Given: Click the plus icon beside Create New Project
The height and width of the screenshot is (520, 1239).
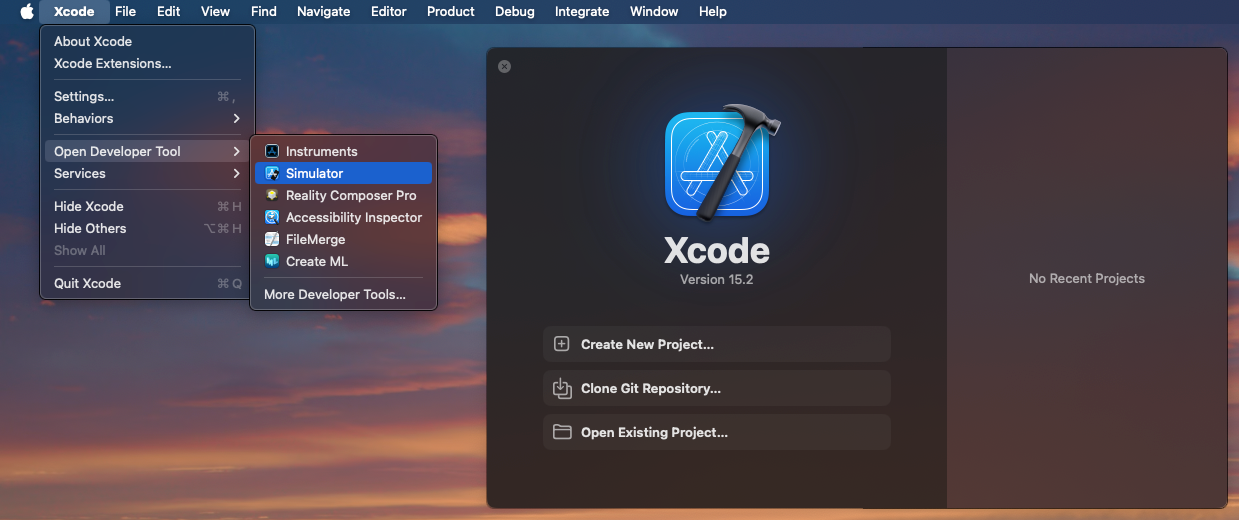Looking at the screenshot, I should [562, 344].
